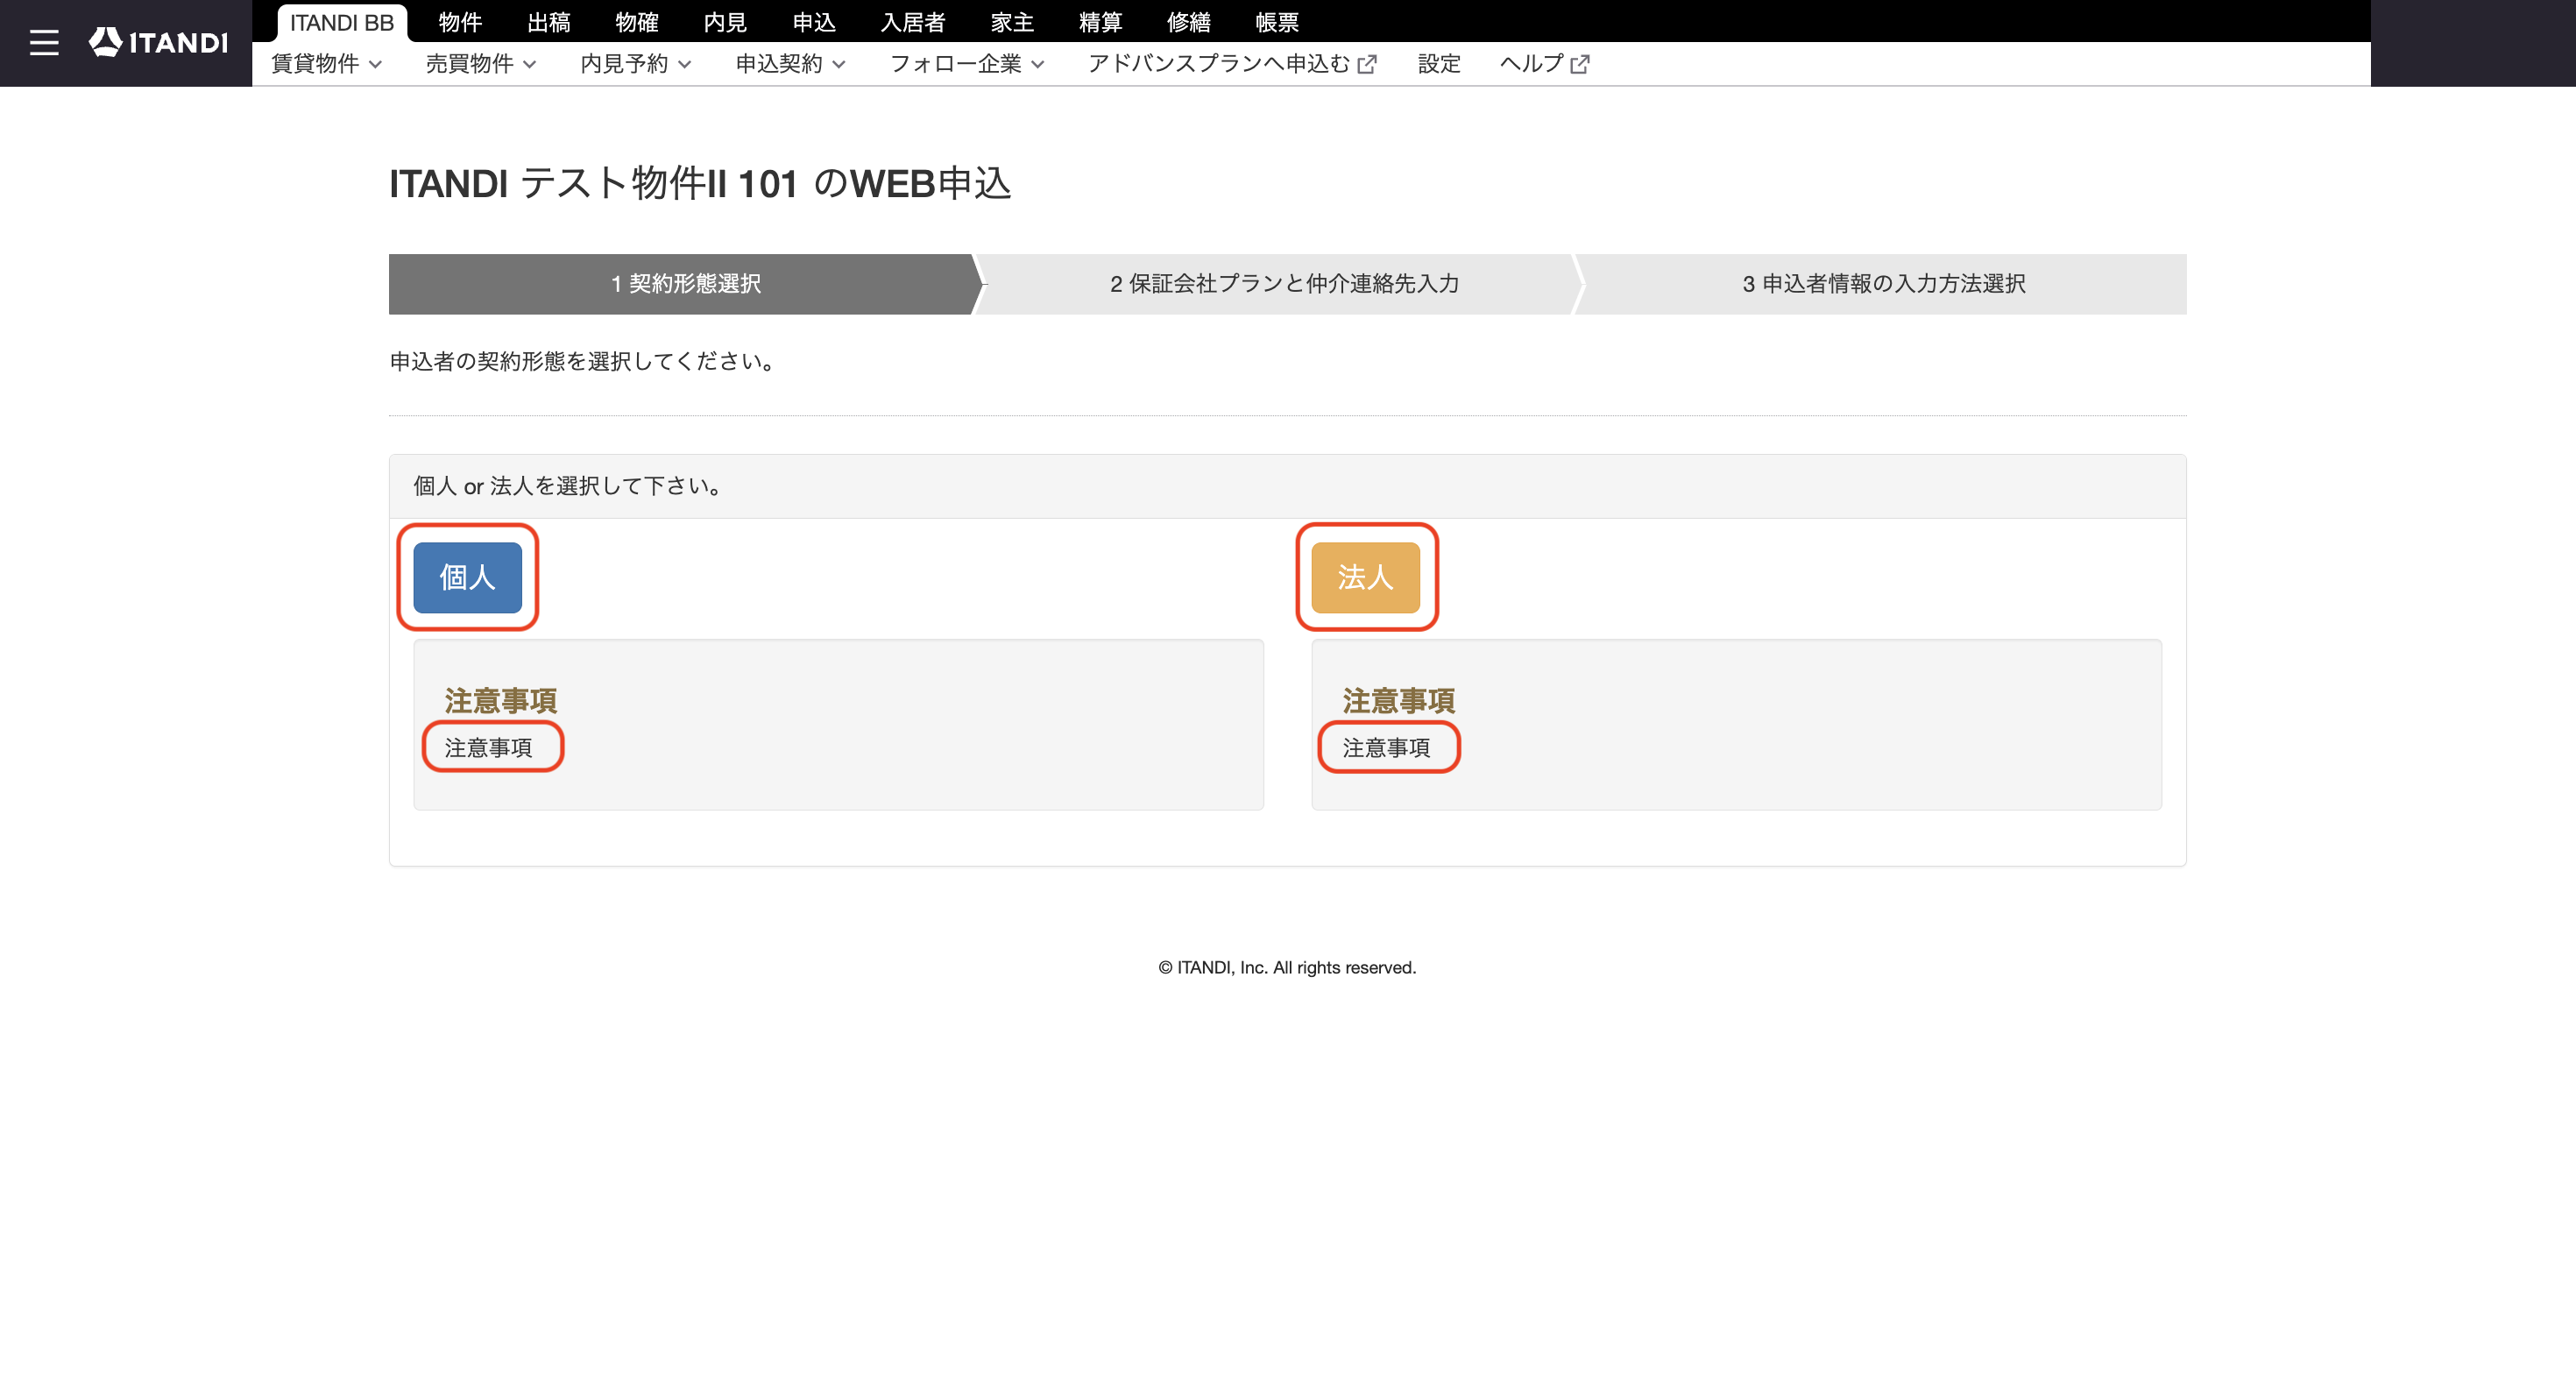Image resolution: width=2576 pixels, height=1388 pixels.
Task: Expand the 賃貸物件 dropdown
Action: 326,64
